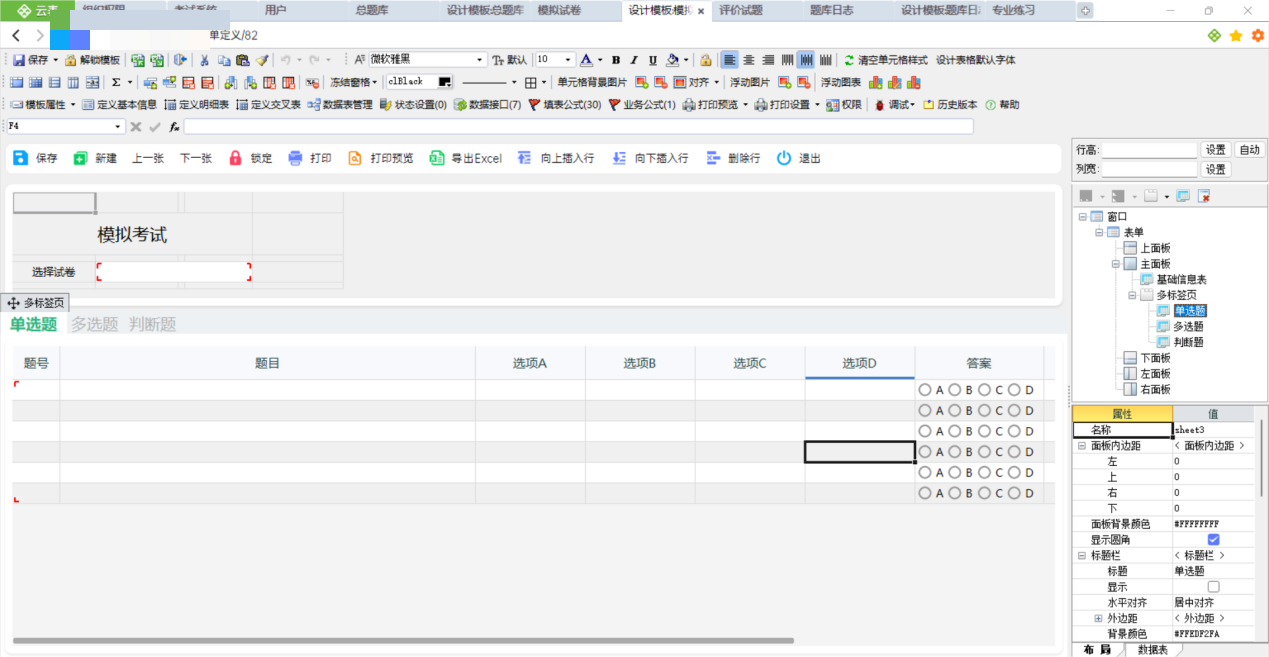Open the 冻结窗格 dropdown

click(x=375, y=82)
